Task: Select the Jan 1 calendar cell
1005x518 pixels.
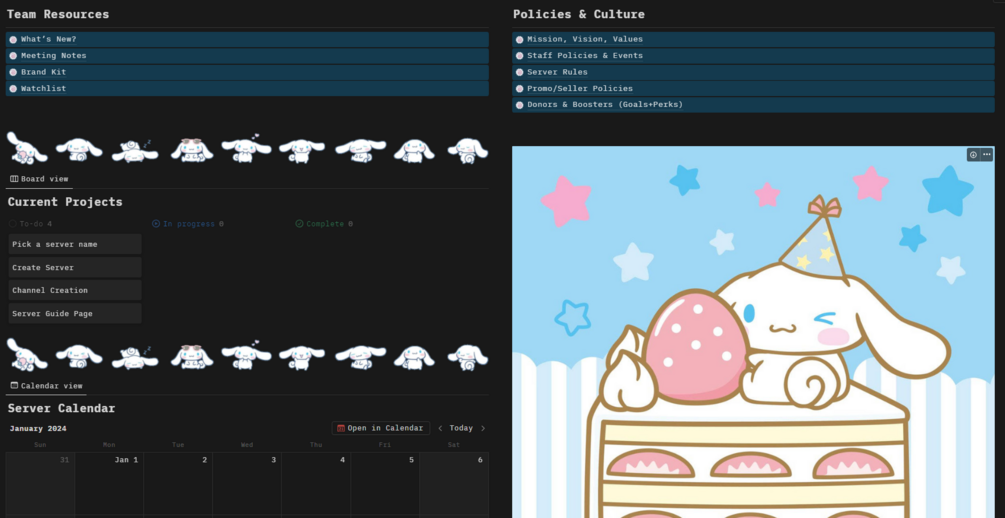Action: (x=109, y=485)
